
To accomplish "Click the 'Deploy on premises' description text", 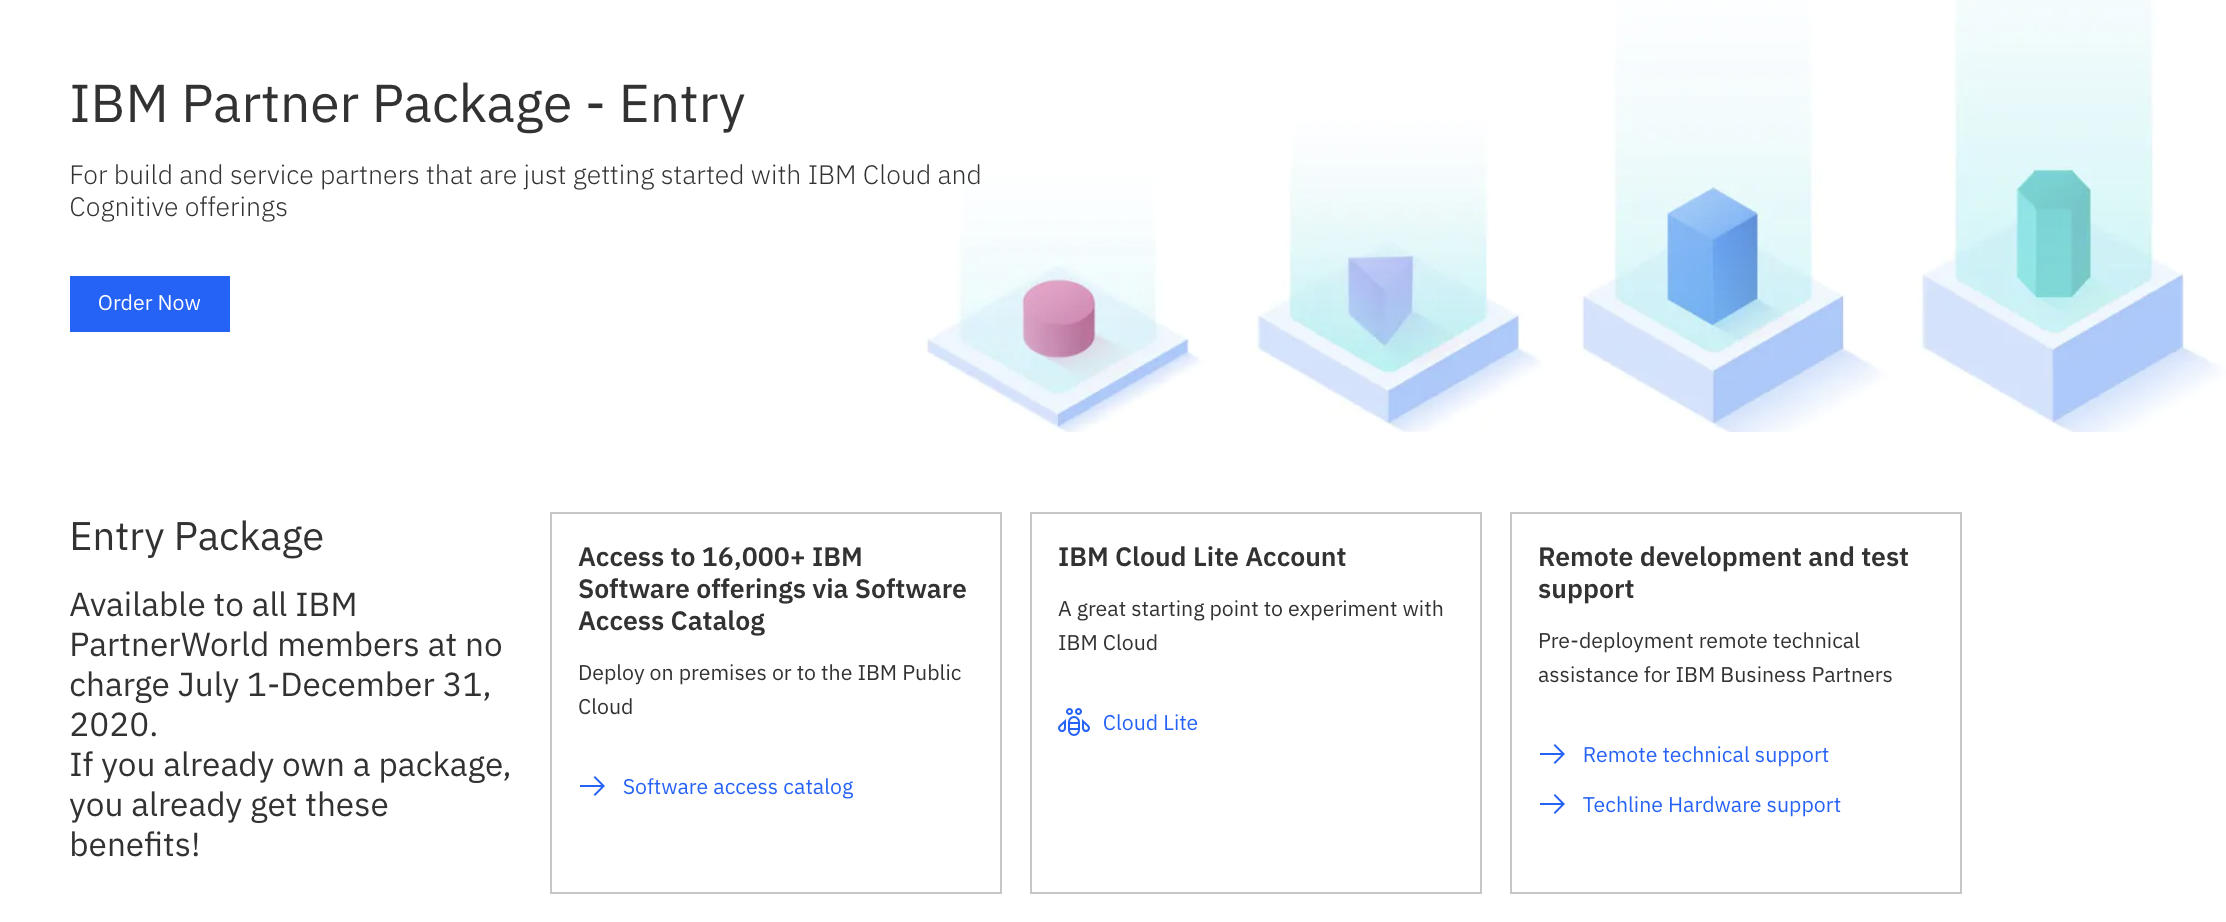I will coord(769,690).
